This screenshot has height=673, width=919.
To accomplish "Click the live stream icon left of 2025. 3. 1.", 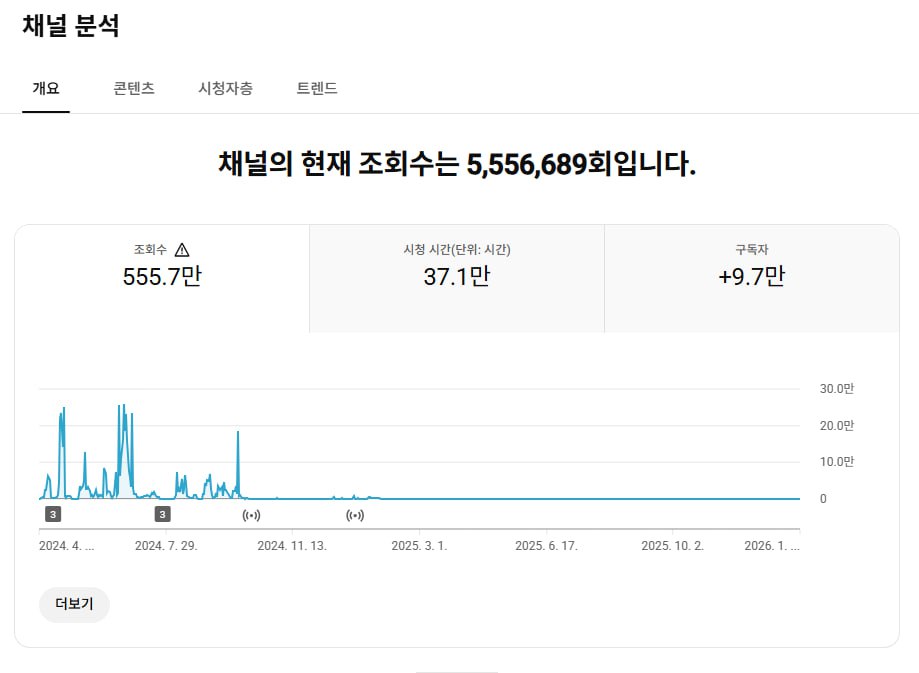I will 355,516.
